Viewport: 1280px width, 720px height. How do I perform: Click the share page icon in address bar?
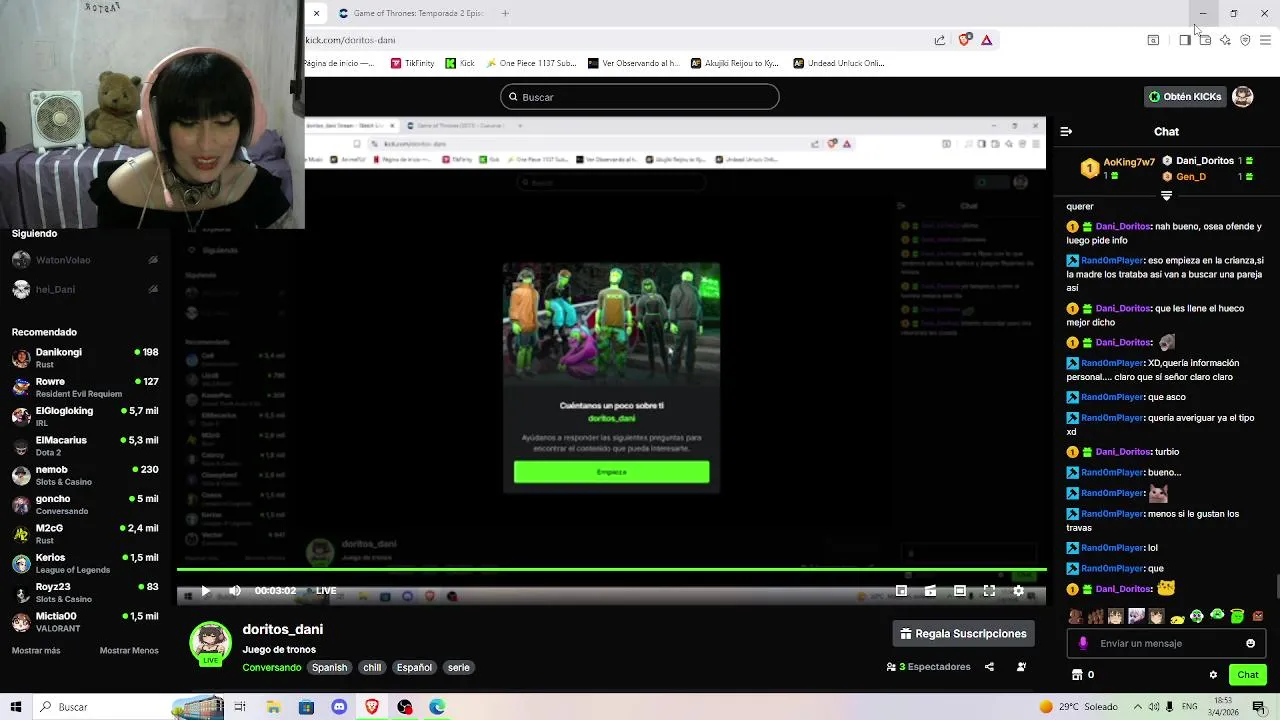tap(940, 40)
